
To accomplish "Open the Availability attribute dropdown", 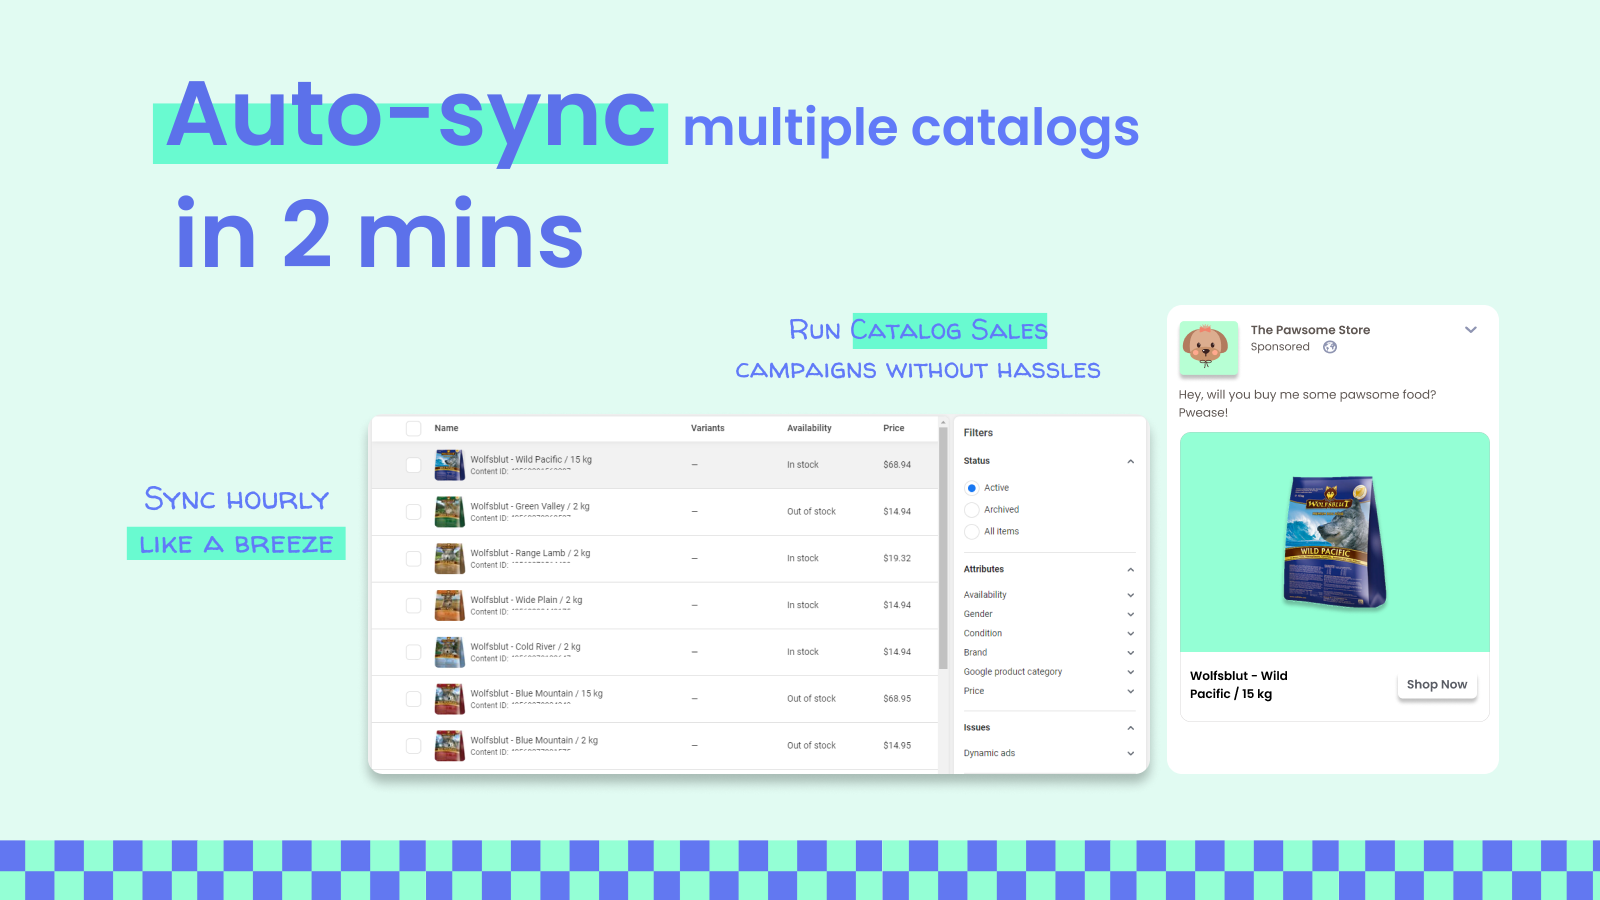I will [x=1130, y=594].
